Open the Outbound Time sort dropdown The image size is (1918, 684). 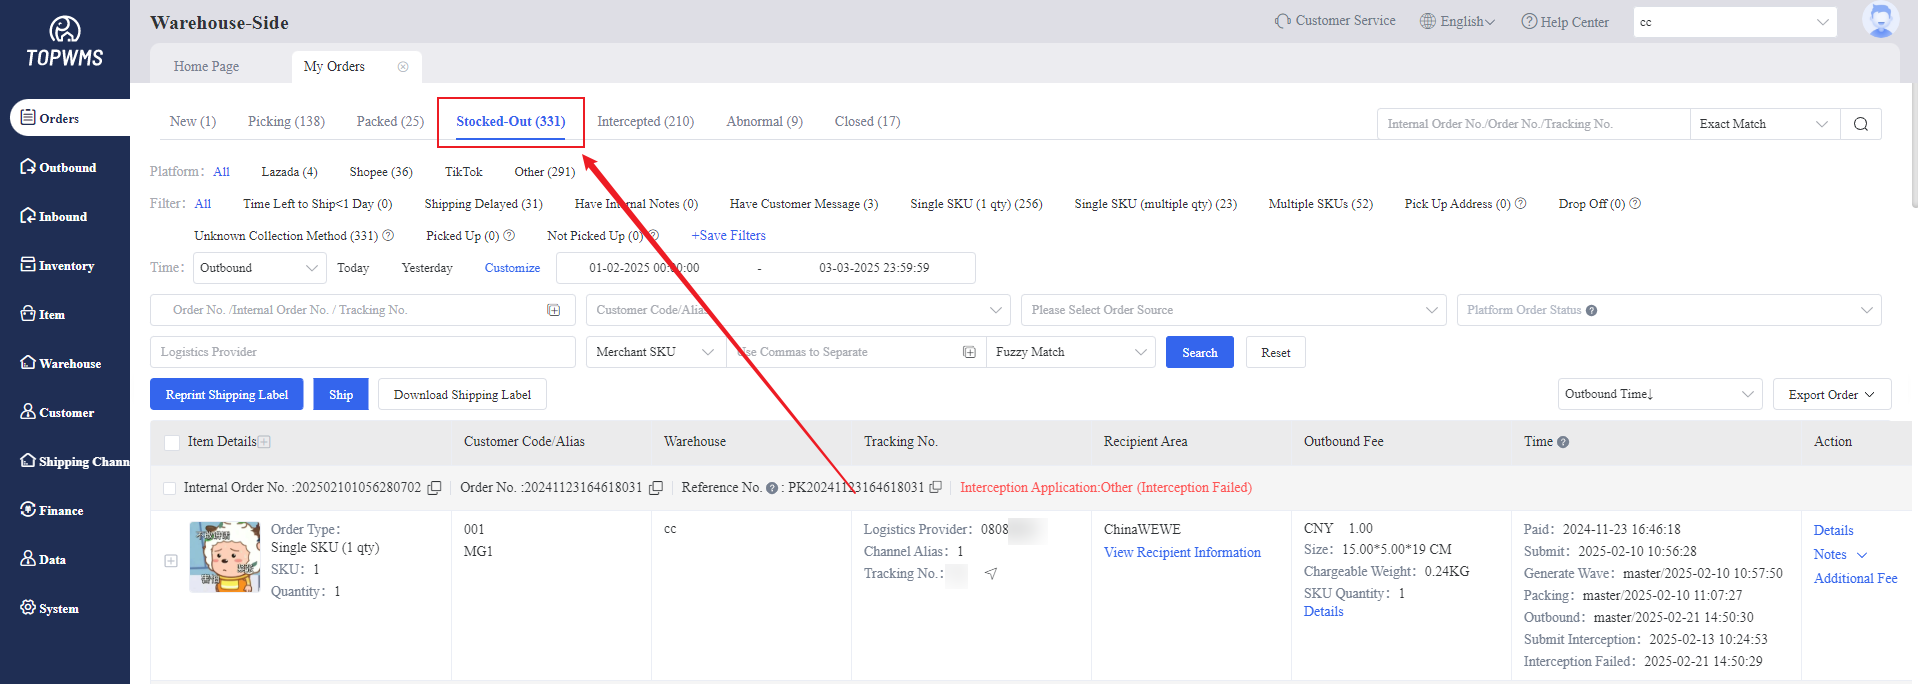(x=1658, y=395)
